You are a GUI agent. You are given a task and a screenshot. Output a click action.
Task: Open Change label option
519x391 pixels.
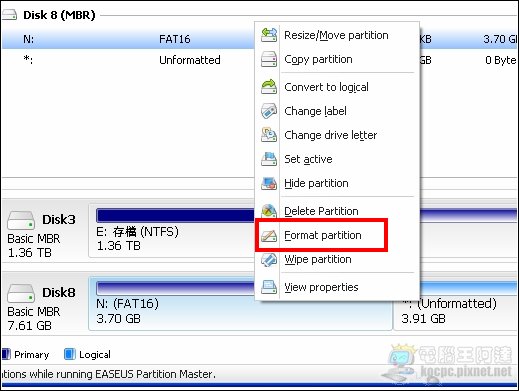coord(337,111)
